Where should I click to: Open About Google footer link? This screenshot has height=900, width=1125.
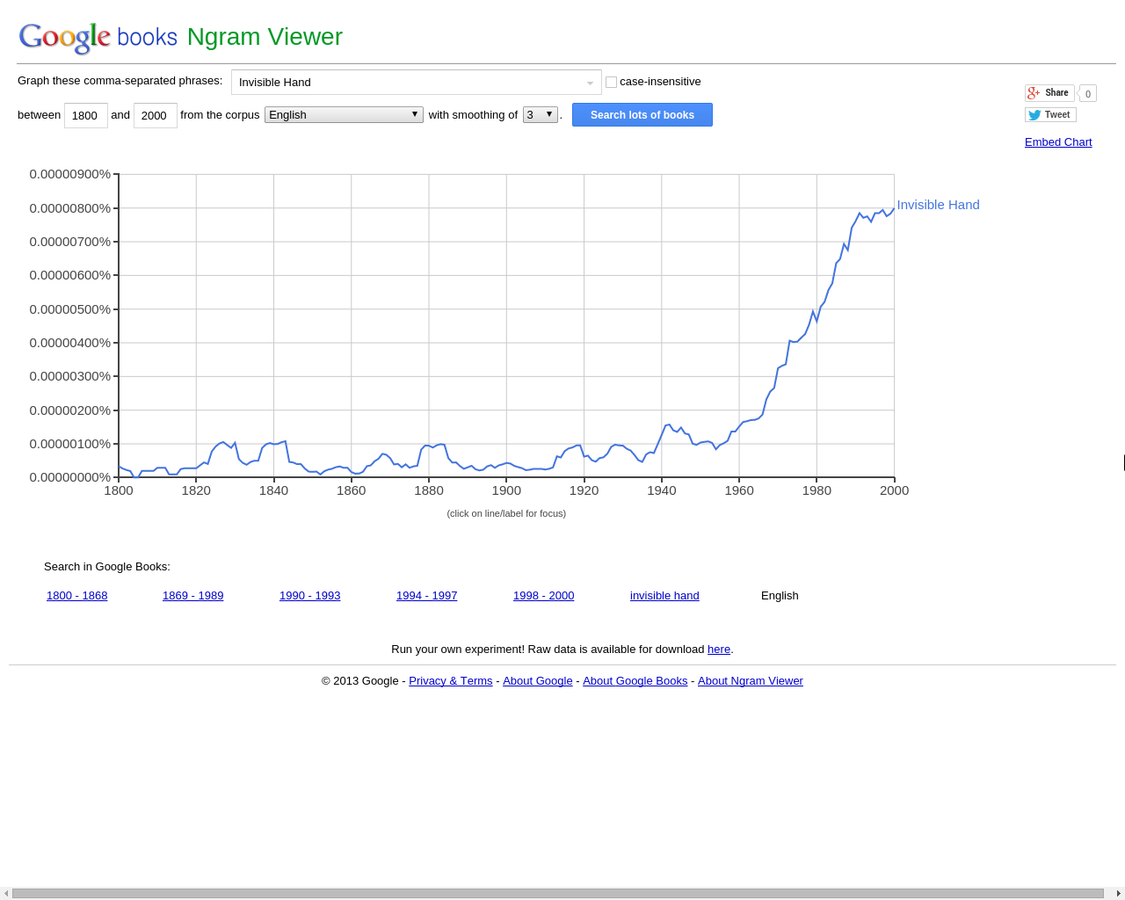click(x=537, y=681)
